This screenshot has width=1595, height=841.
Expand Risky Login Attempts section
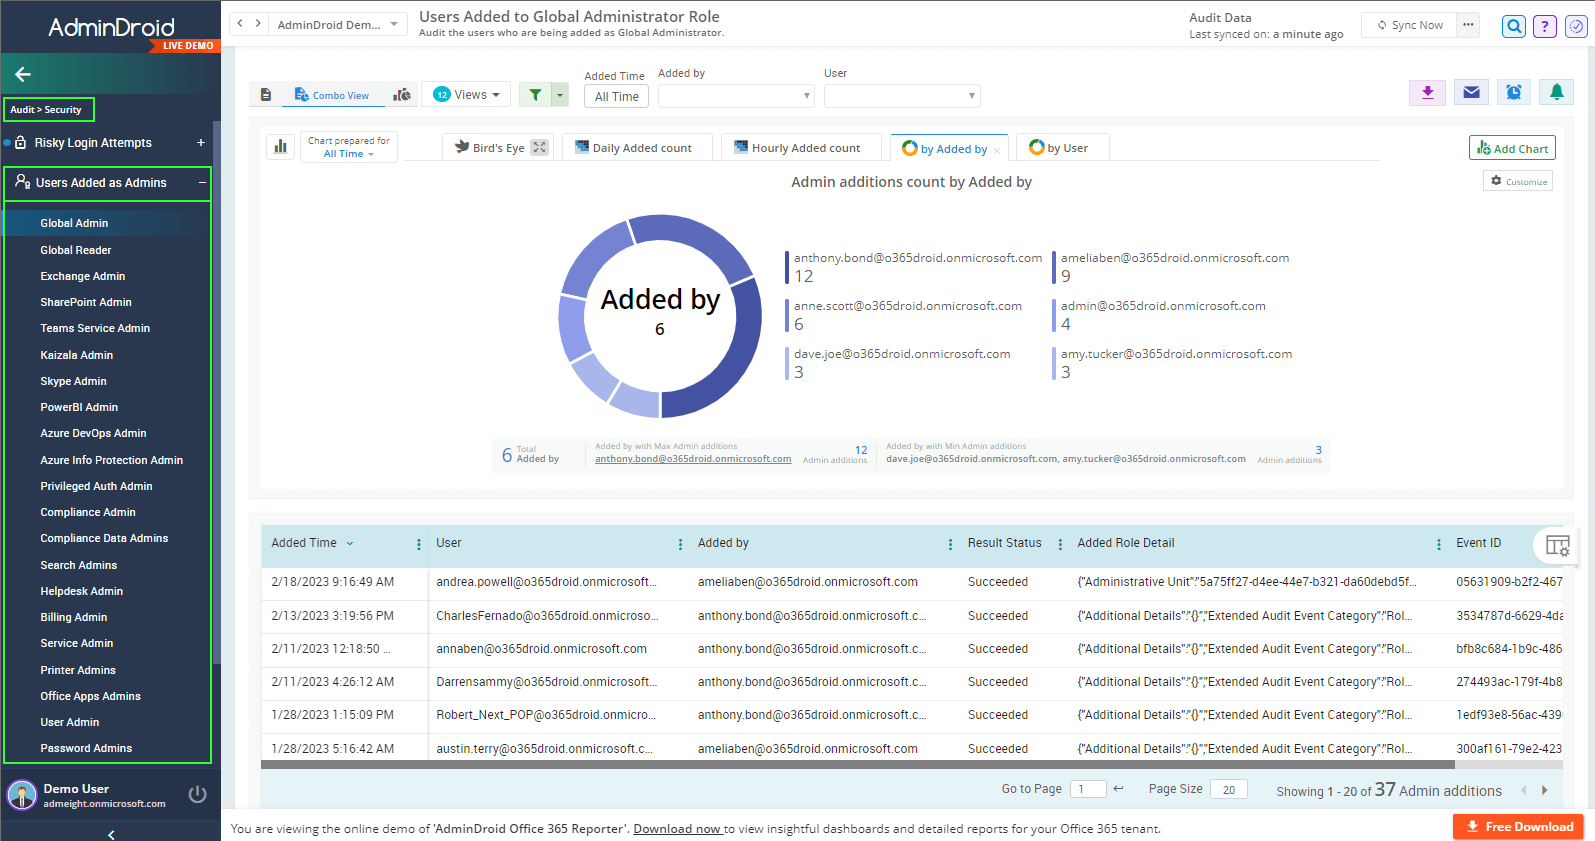201,143
